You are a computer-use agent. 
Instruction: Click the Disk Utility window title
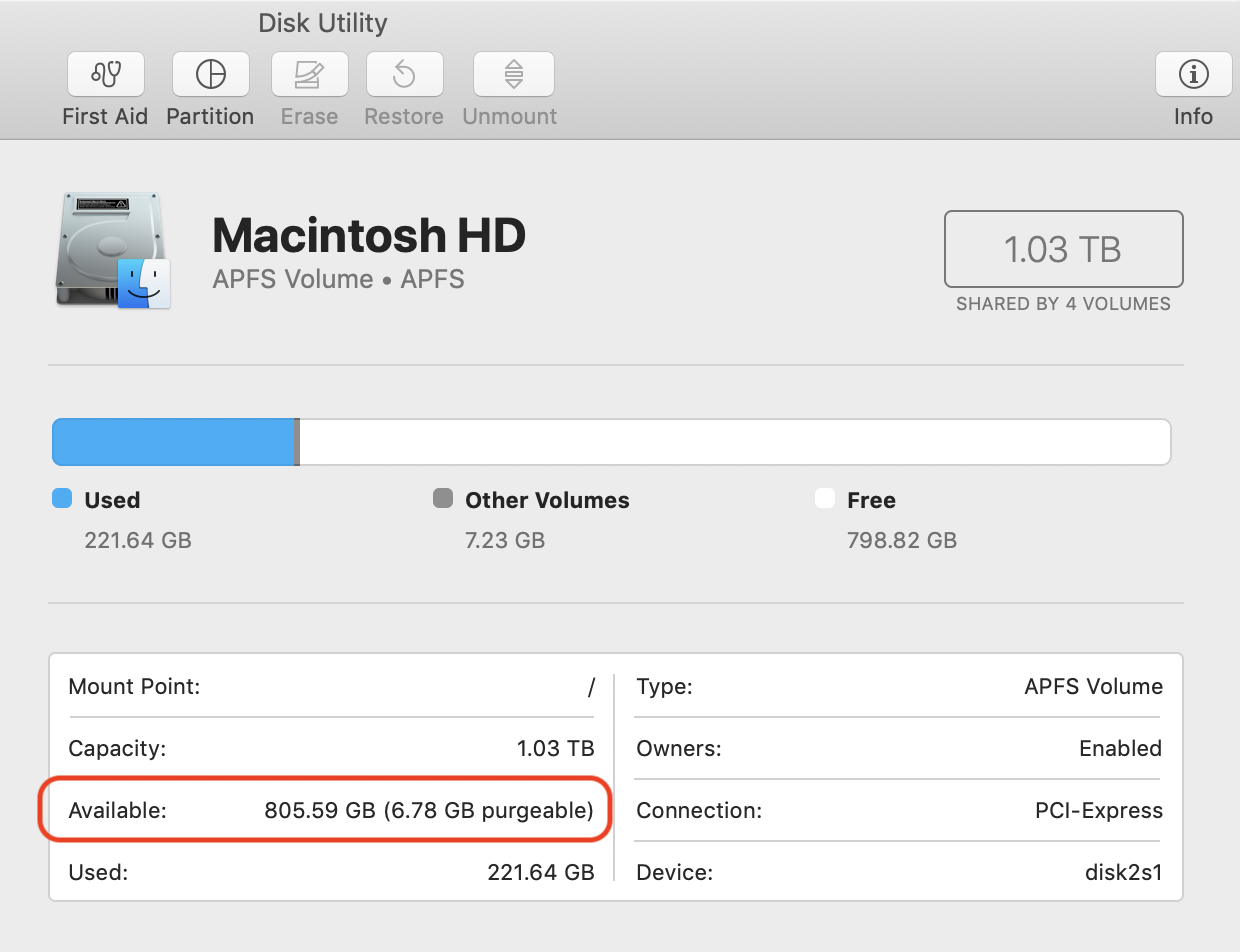pos(323,23)
